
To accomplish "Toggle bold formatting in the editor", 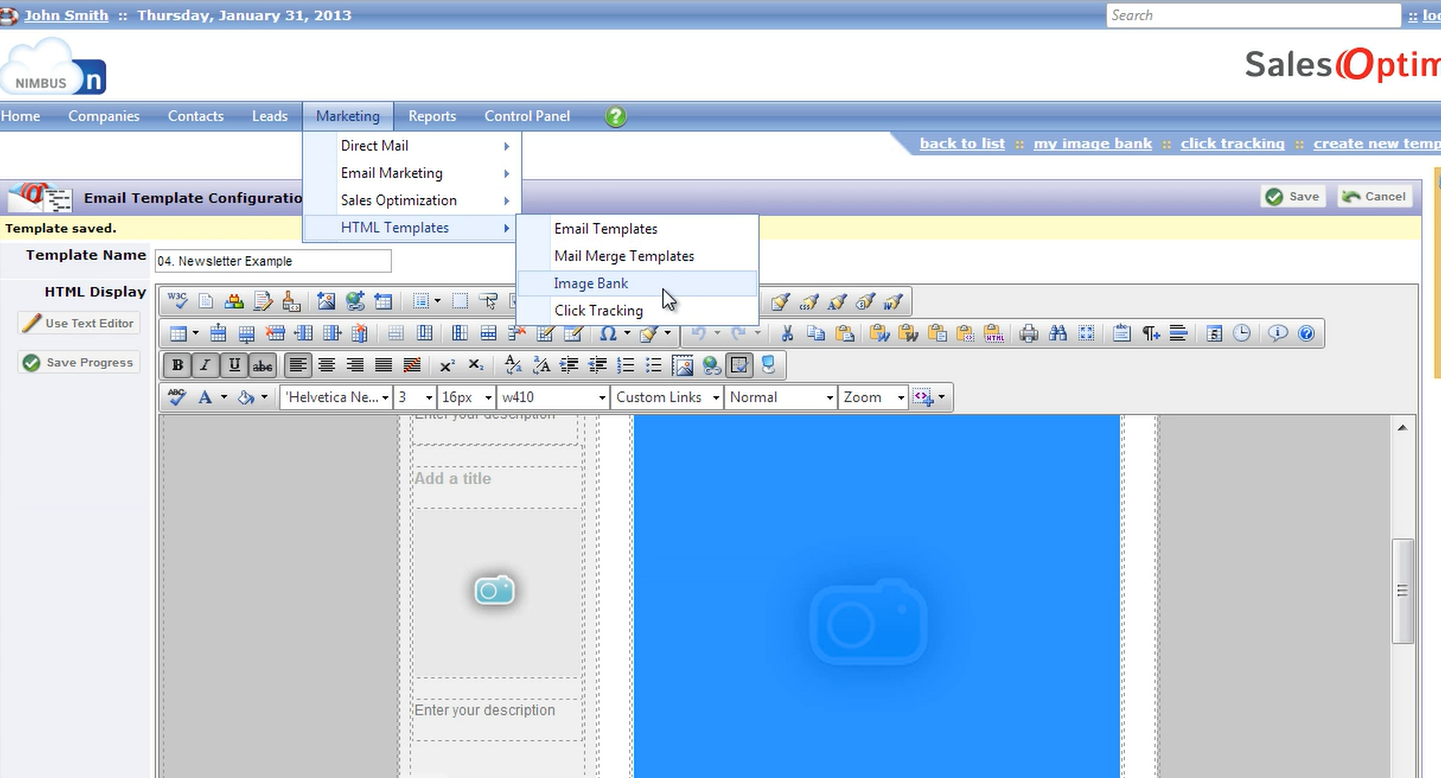I will pyautogui.click(x=177, y=365).
